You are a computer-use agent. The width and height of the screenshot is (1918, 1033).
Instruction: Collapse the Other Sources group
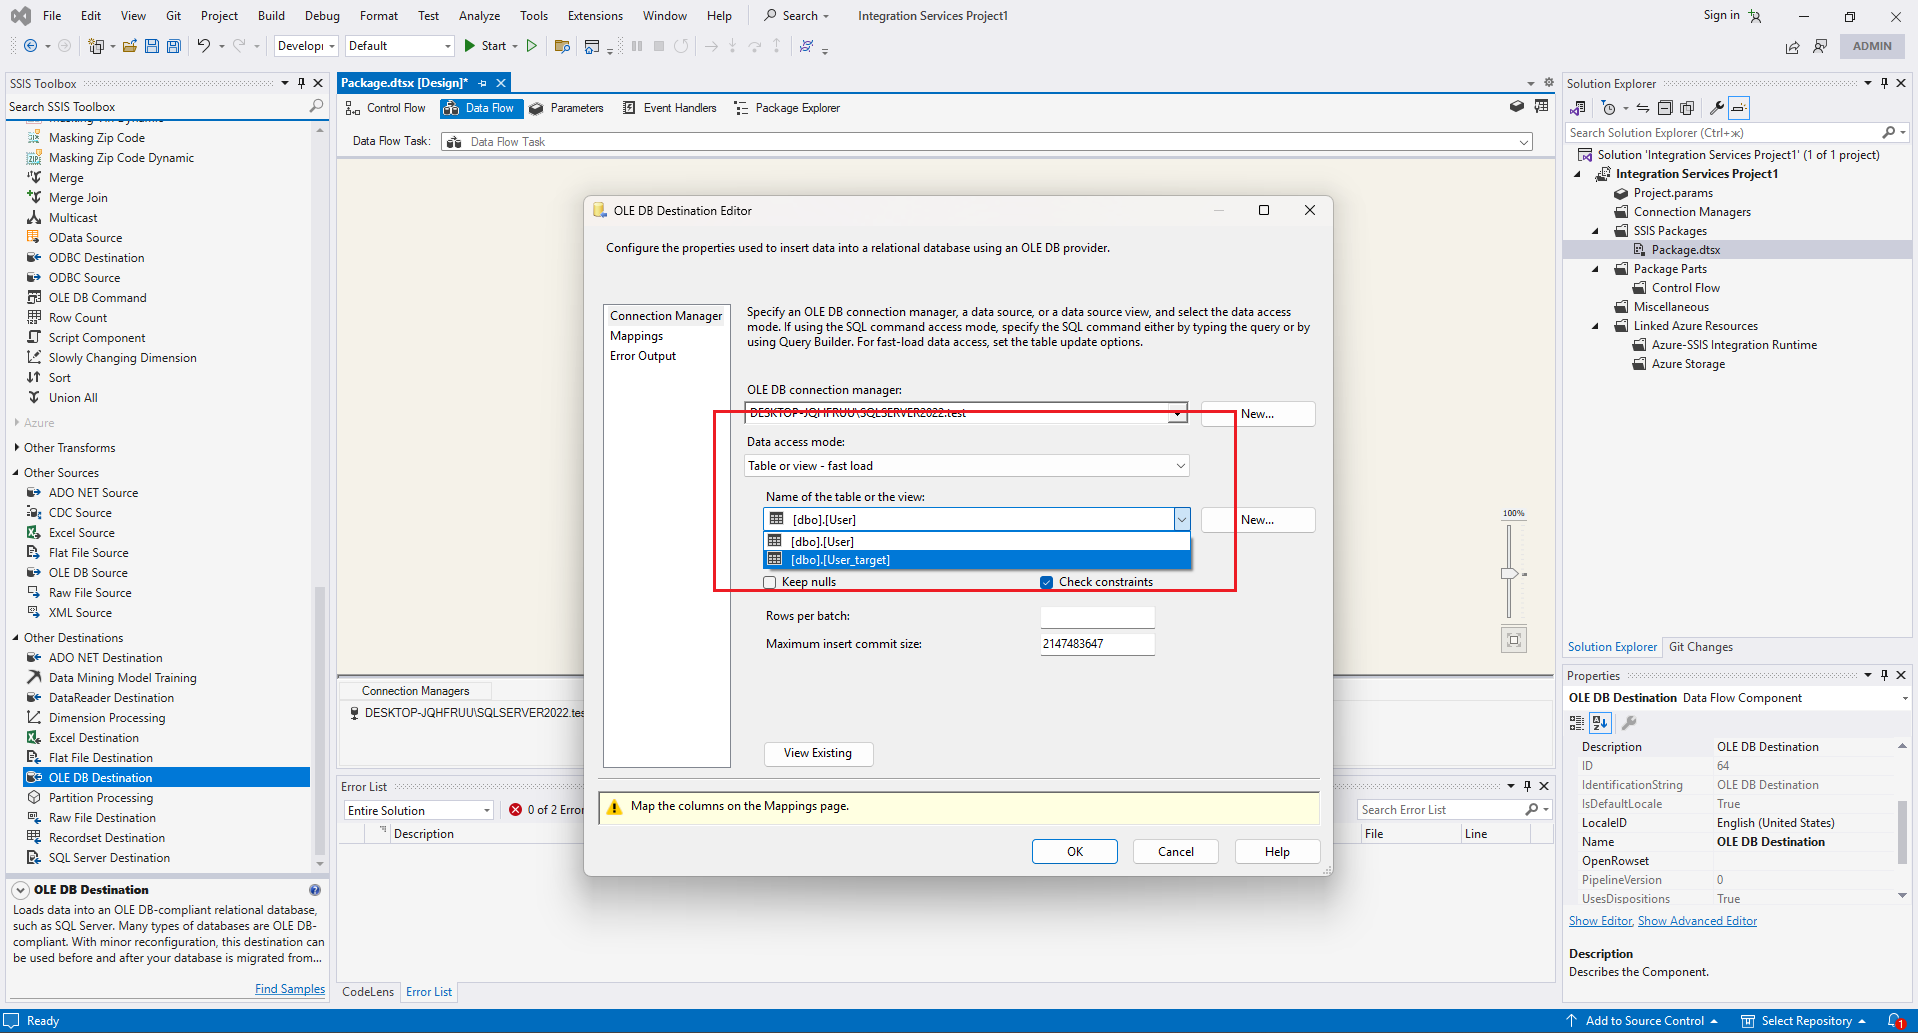16,473
